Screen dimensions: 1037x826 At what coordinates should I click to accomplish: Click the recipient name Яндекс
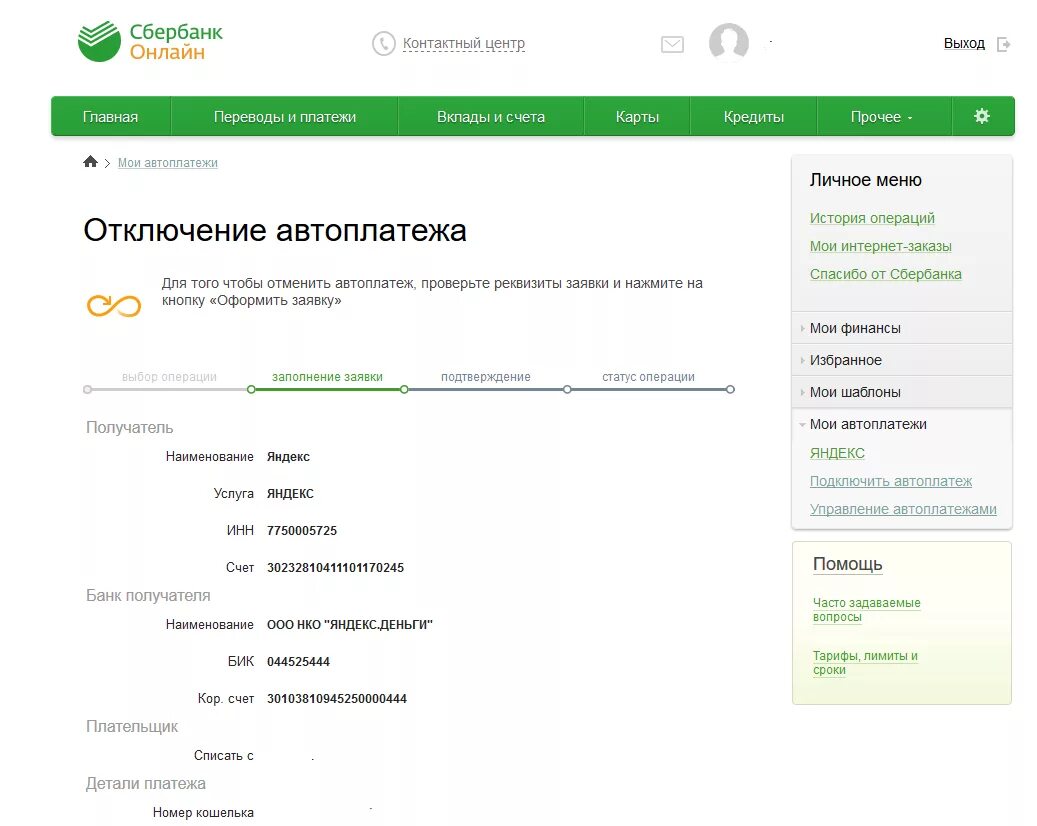pos(288,456)
